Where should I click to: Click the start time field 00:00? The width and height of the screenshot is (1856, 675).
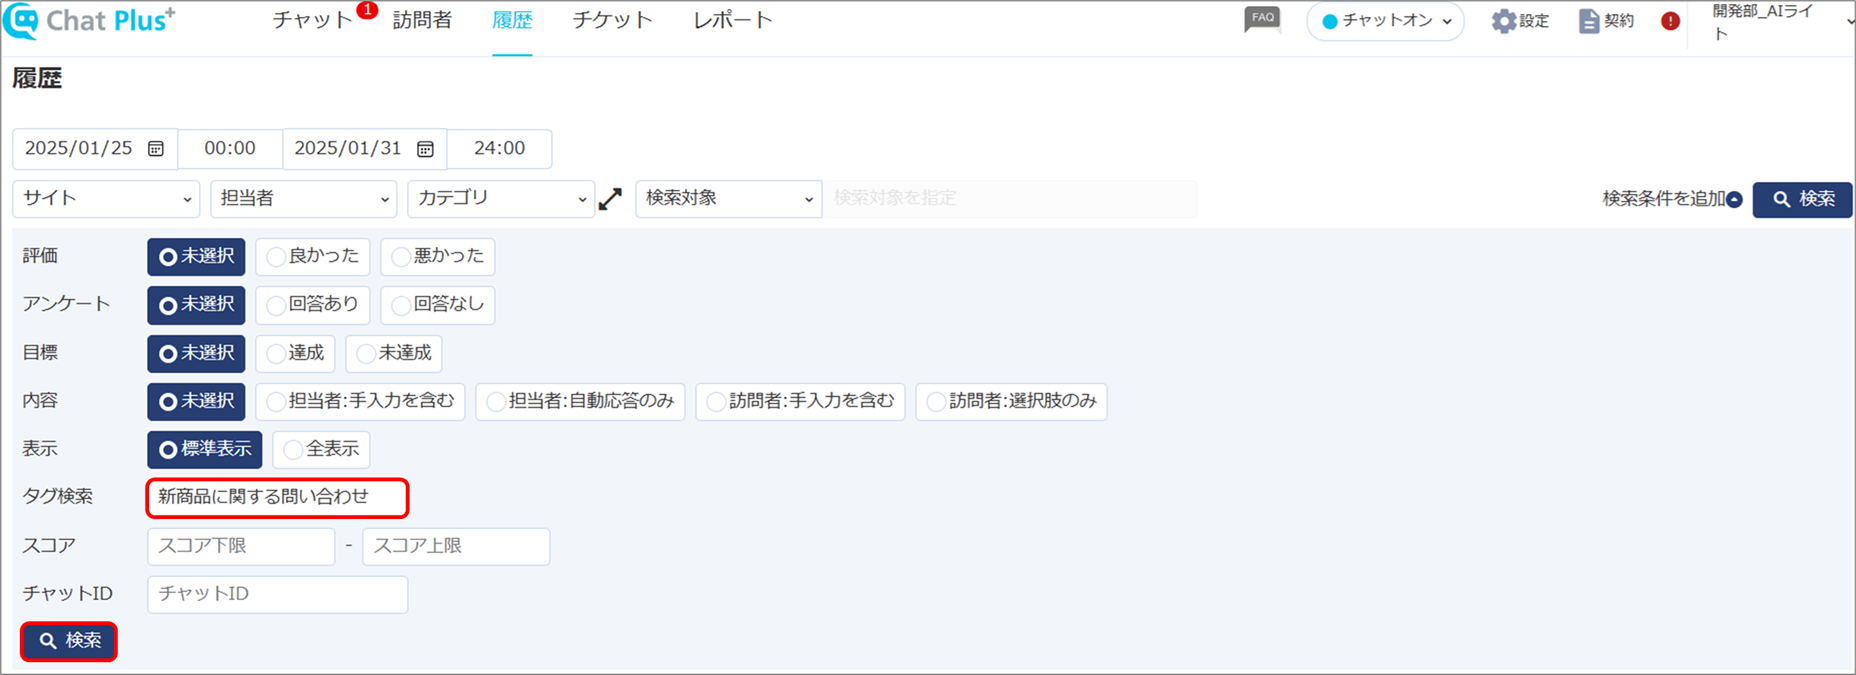coord(230,149)
